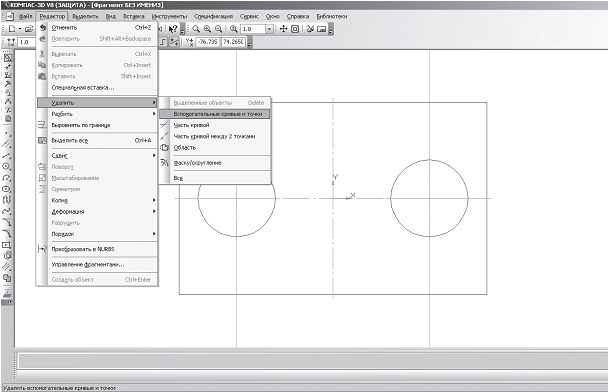This screenshot has height=392, width=608.
Task: Create a new document with the toolbar icon
Action: [x=12, y=29]
